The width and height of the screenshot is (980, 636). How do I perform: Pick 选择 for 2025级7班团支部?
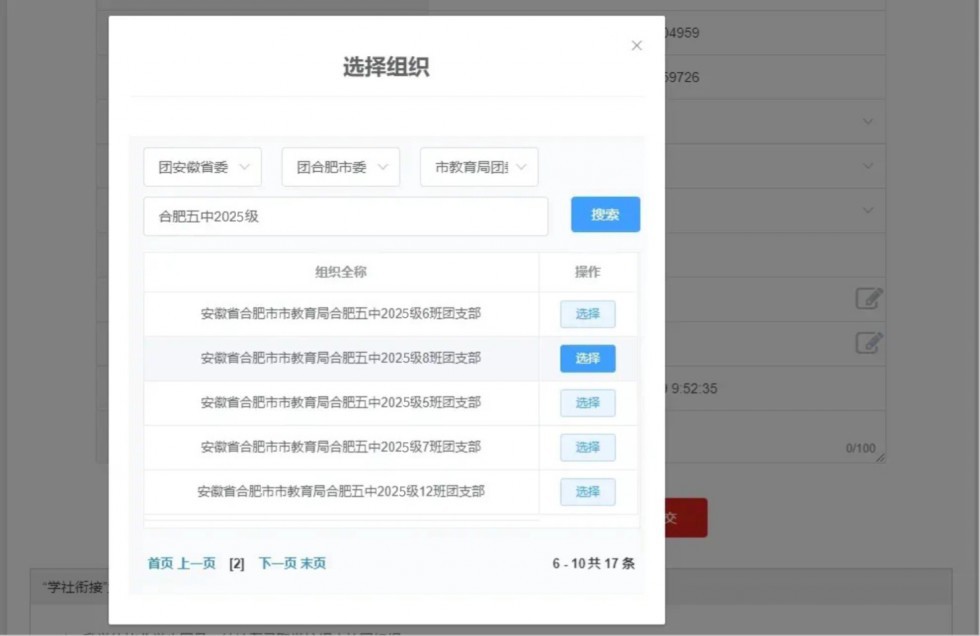click(x=587, y=447)
